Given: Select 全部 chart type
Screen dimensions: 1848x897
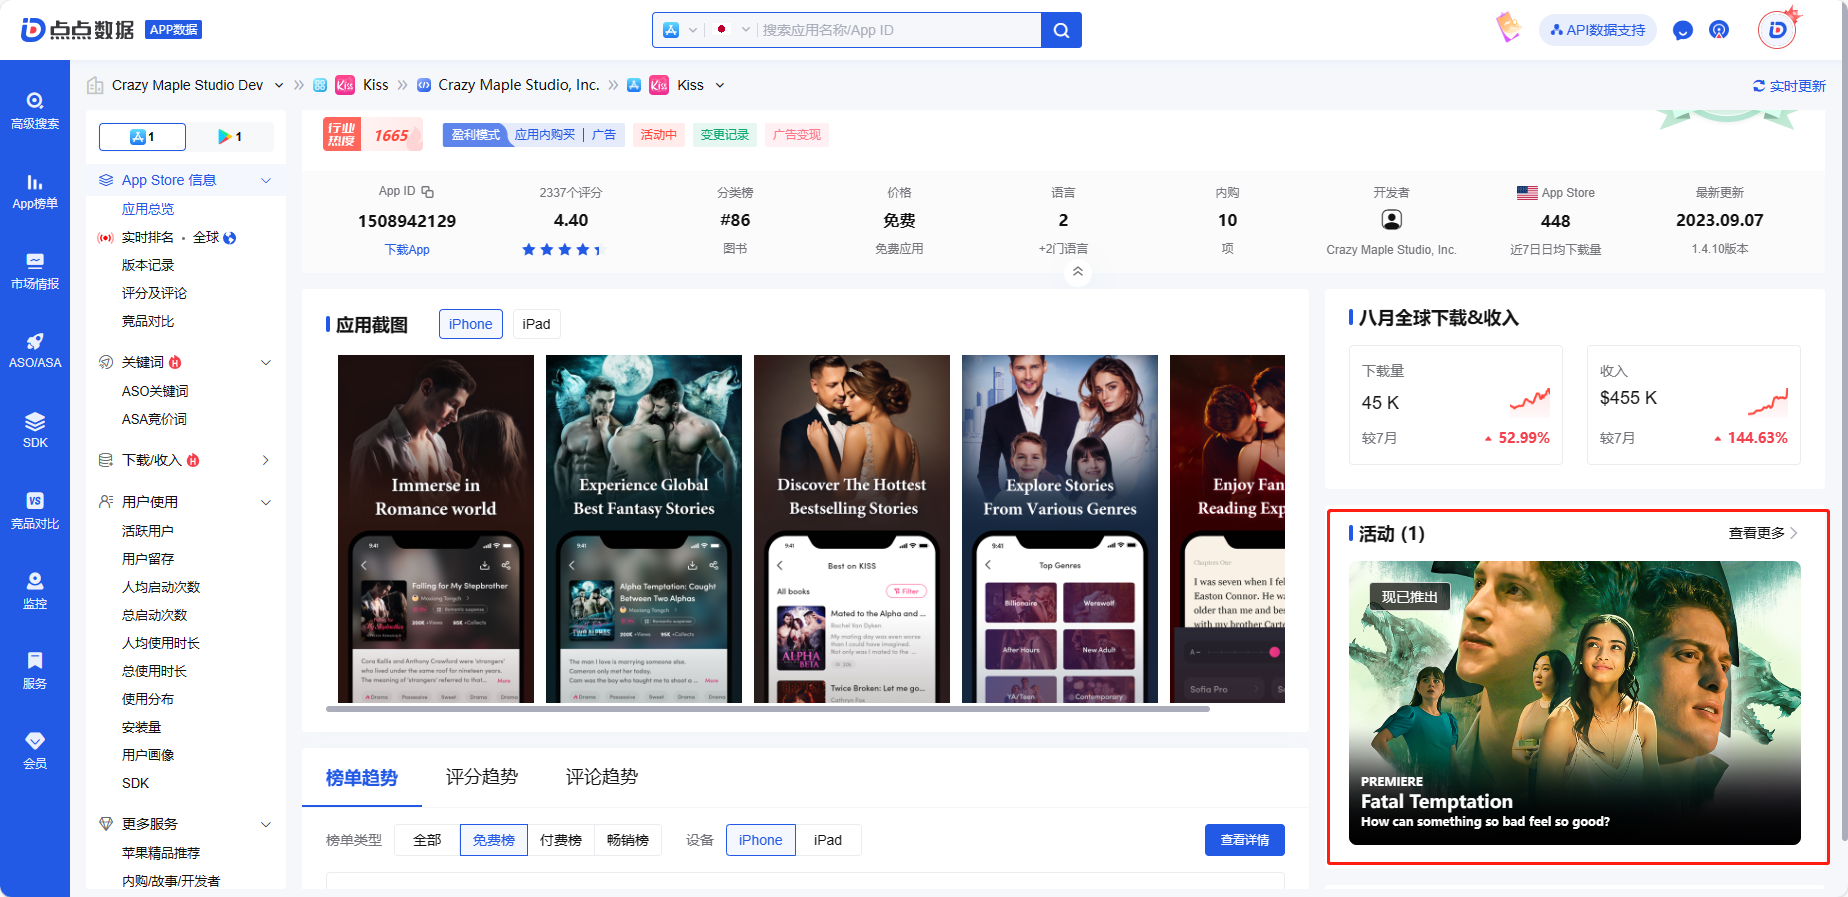Looking at the screenshot, I should [x=427, y=840].
